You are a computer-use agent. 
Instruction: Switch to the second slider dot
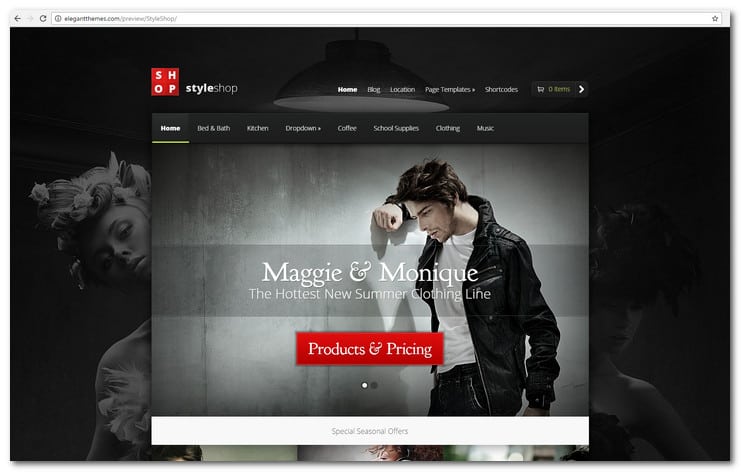click(375, 384)
